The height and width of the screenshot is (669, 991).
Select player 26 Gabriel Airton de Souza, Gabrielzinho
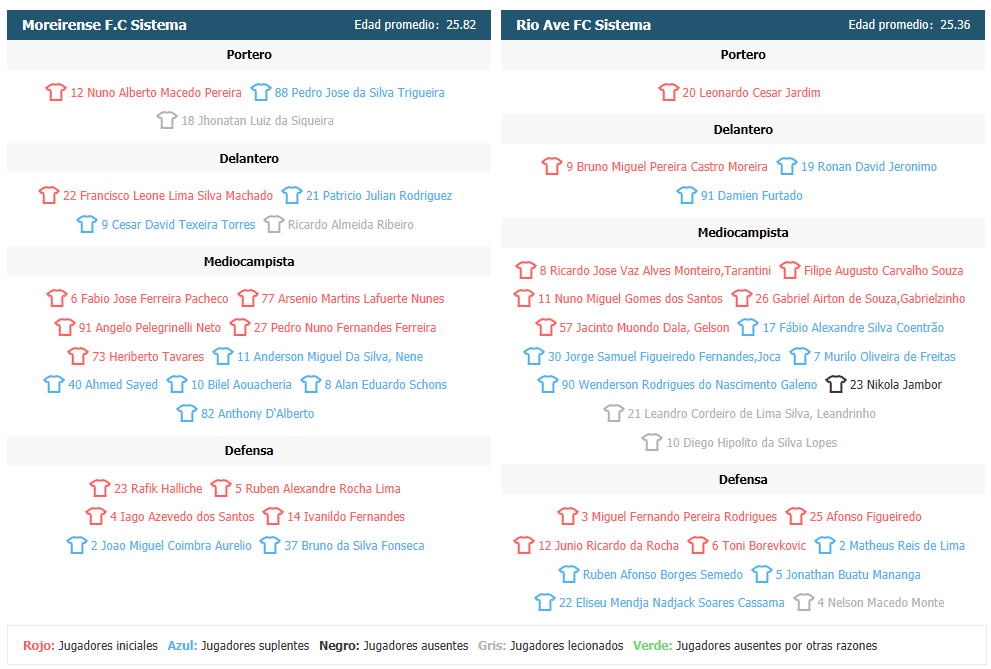click(860, 298)
